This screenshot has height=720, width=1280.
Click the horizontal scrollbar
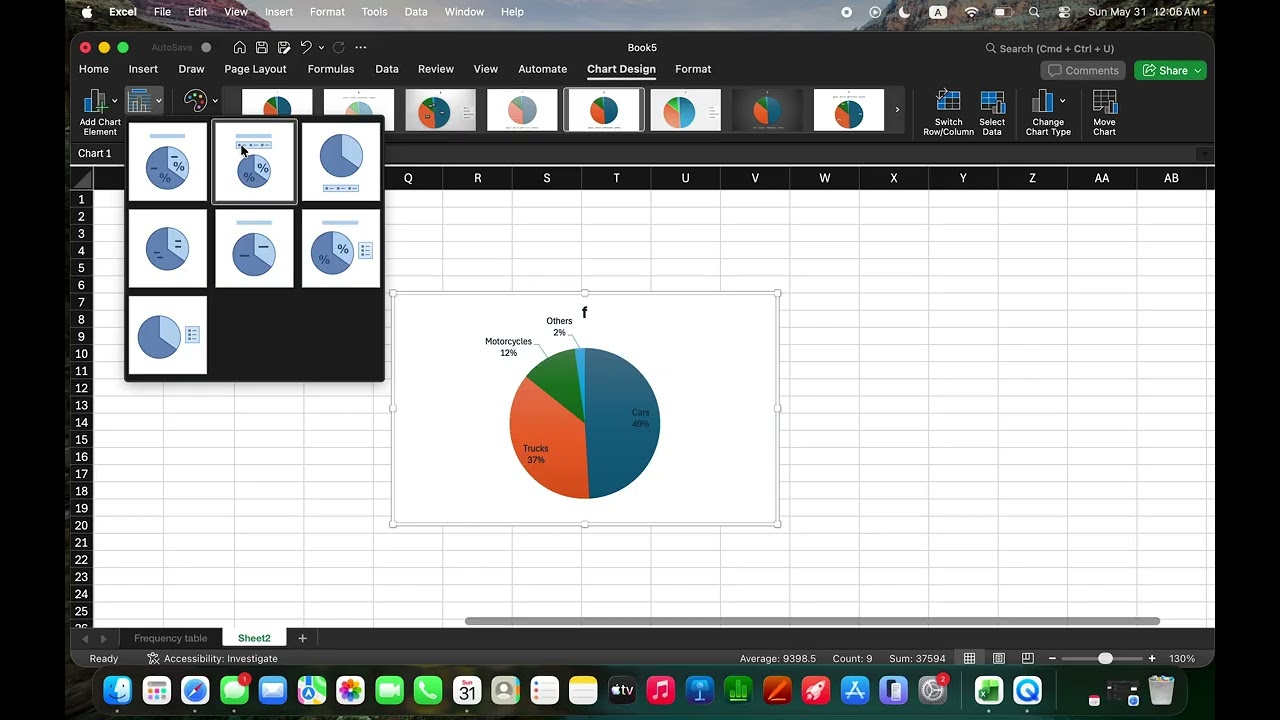[812, 621]
